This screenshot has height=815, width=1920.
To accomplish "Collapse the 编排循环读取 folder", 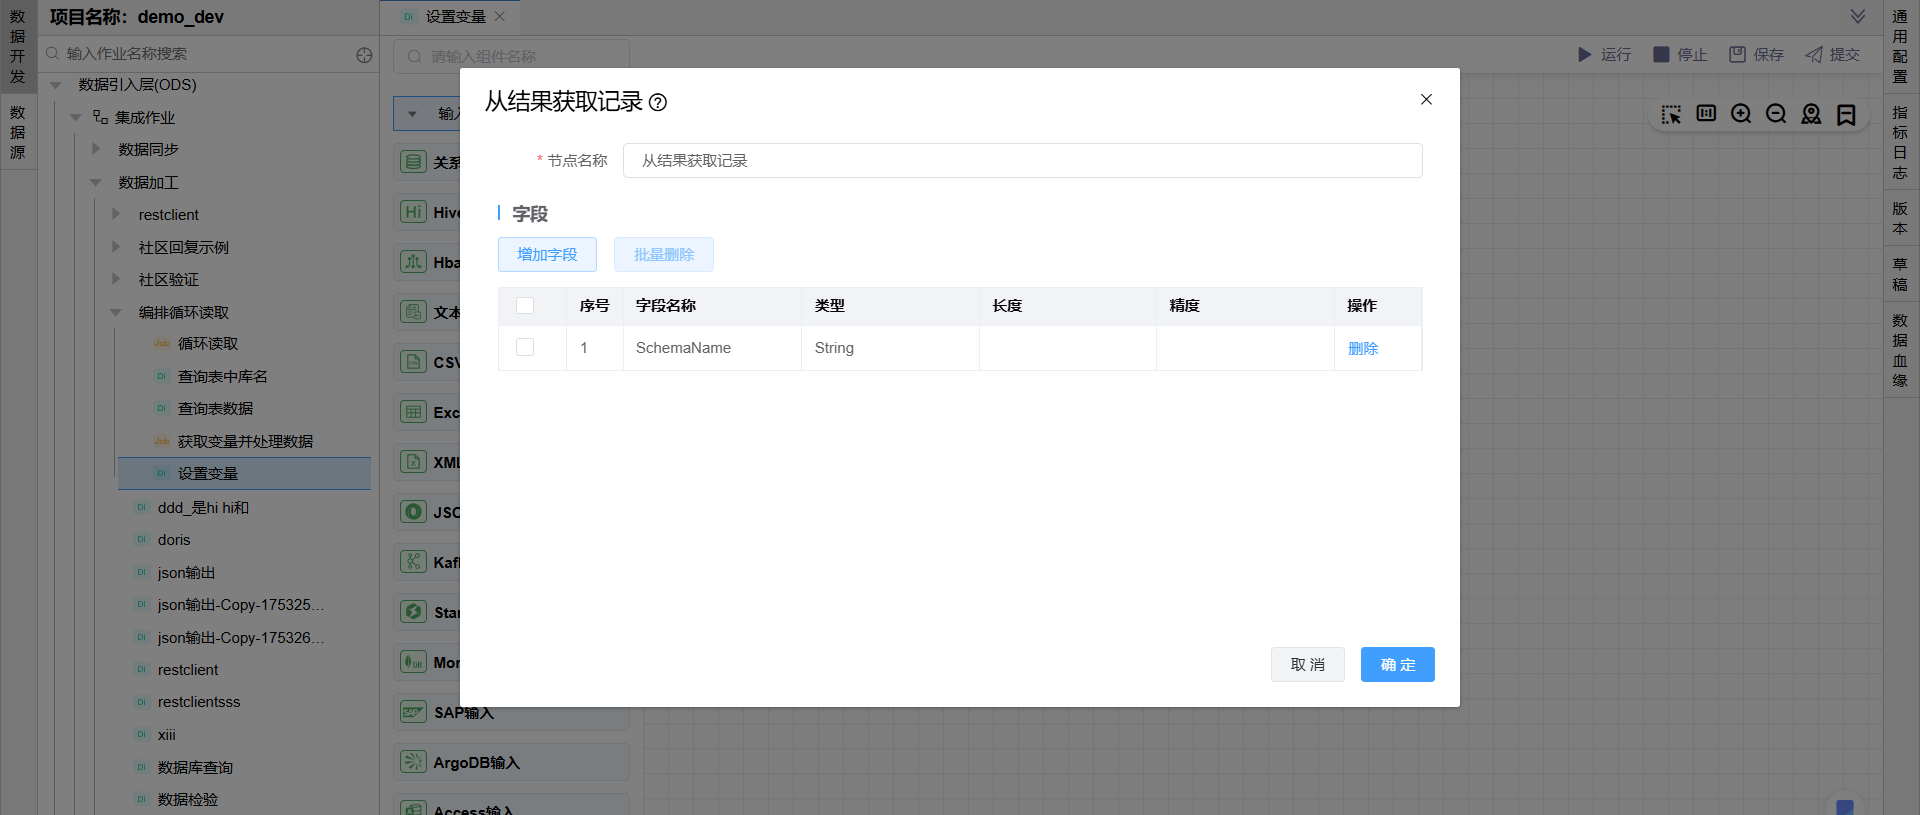I will coord(116,313).
